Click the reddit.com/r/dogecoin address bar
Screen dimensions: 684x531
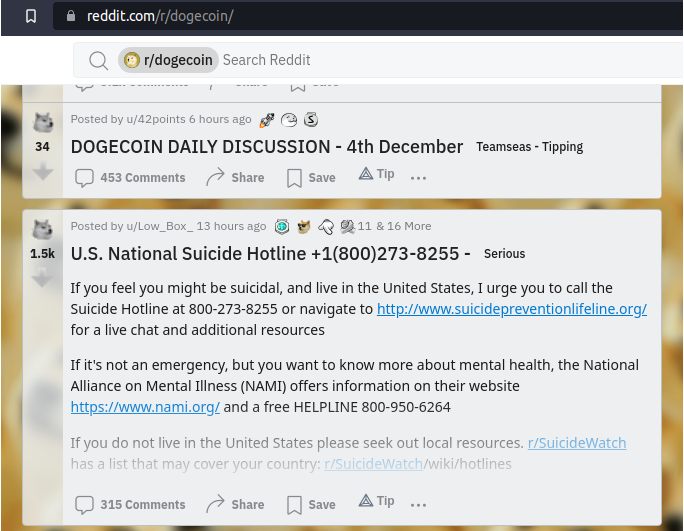[367, 16]
